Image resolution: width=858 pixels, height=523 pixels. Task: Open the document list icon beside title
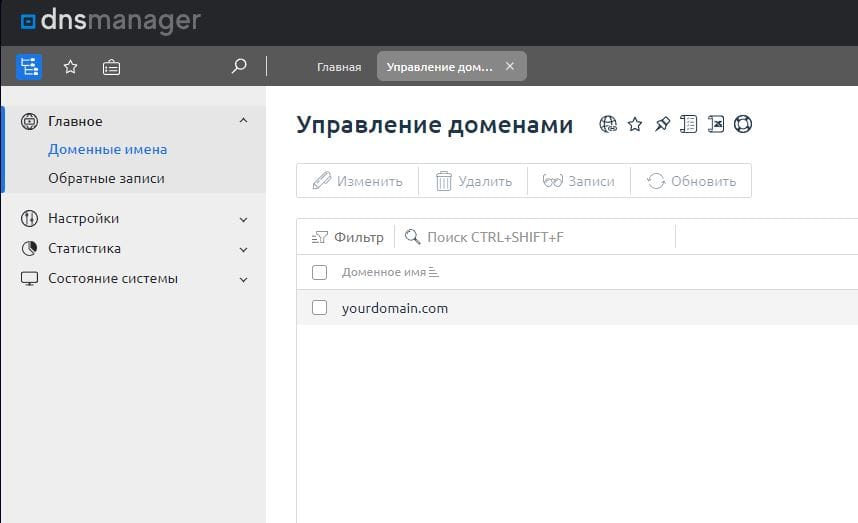688,124
